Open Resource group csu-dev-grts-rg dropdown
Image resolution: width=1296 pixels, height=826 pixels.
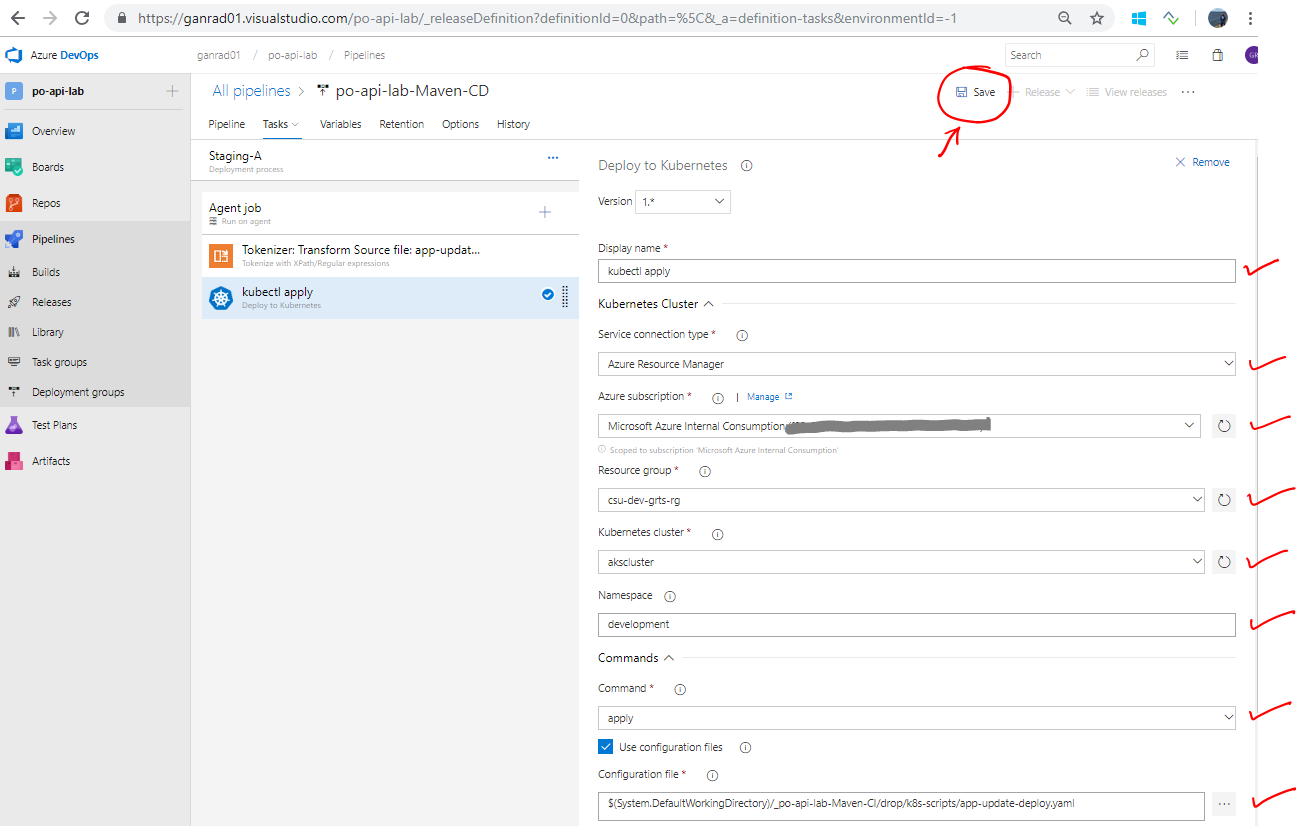click(901, 499)
